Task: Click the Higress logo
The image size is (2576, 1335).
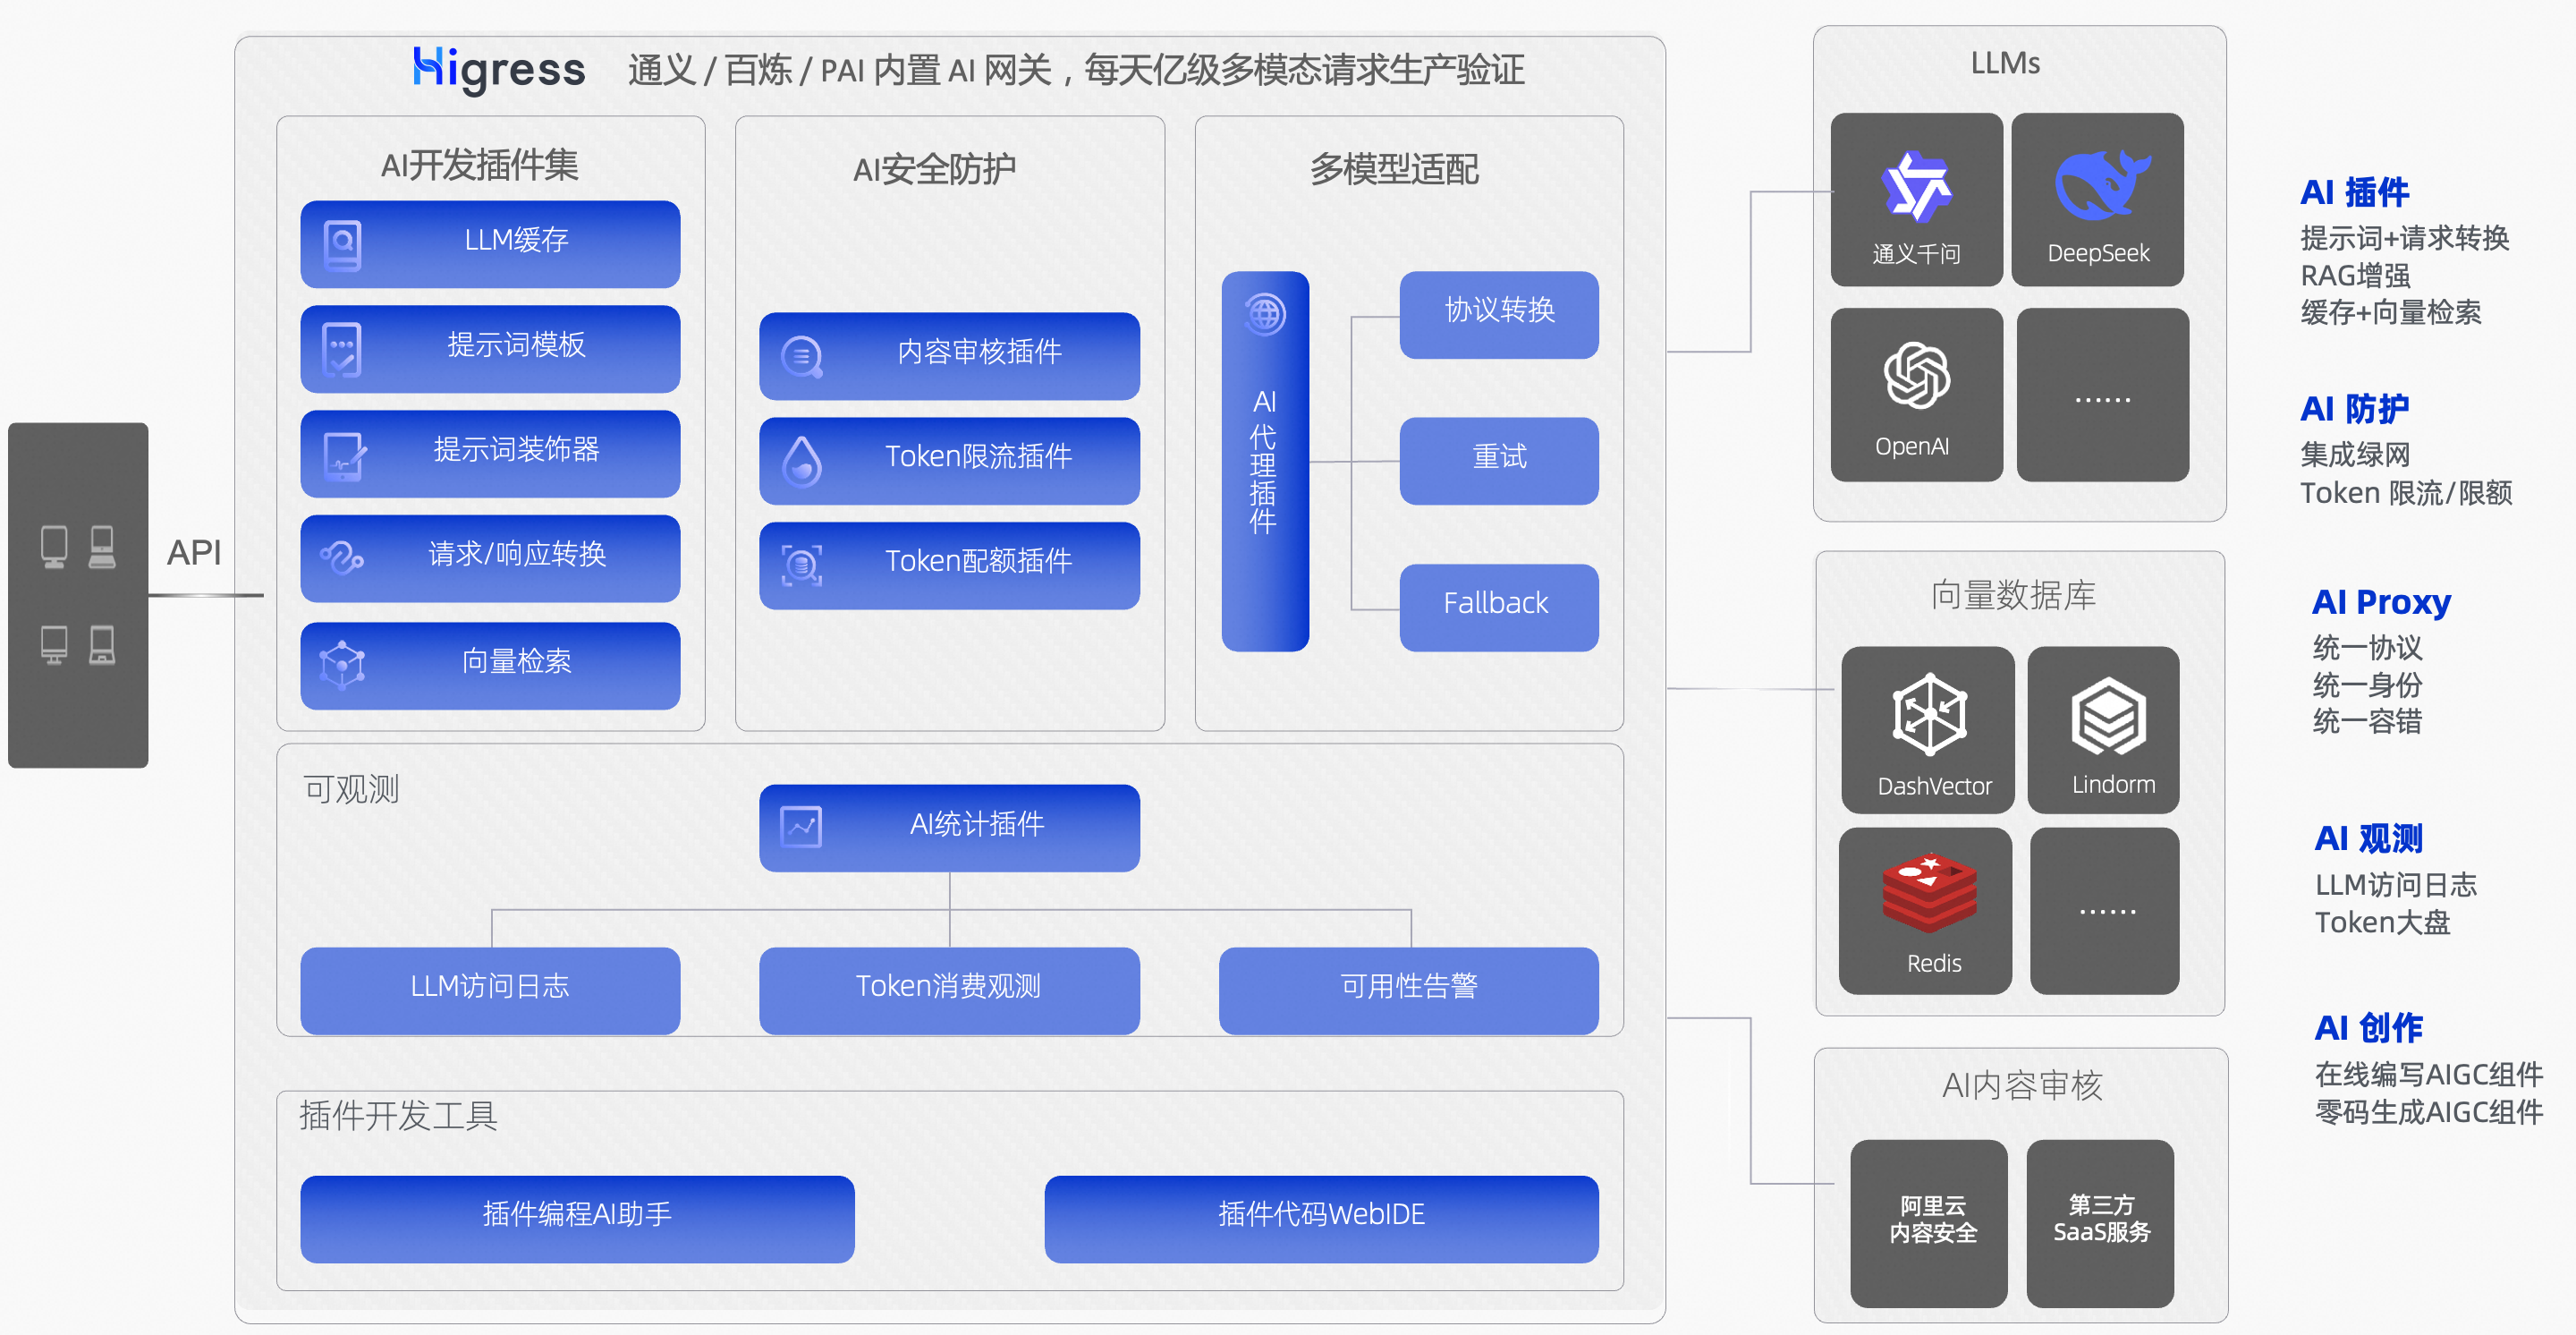Action: click(x=498, y=70)
